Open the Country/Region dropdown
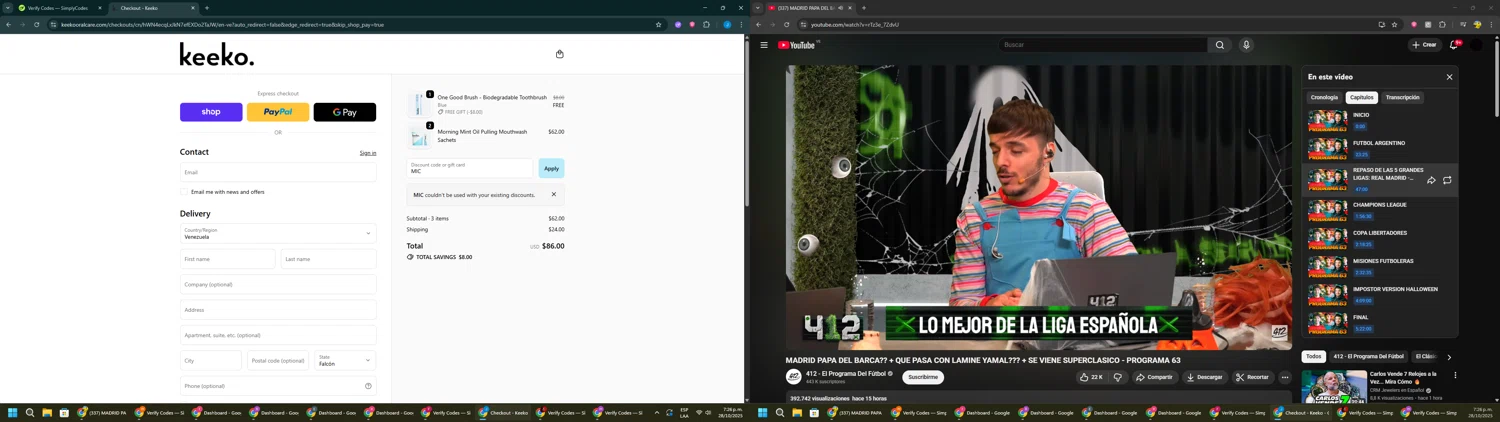This screenshot has height=422, width=1500. (x=278, y=233)
